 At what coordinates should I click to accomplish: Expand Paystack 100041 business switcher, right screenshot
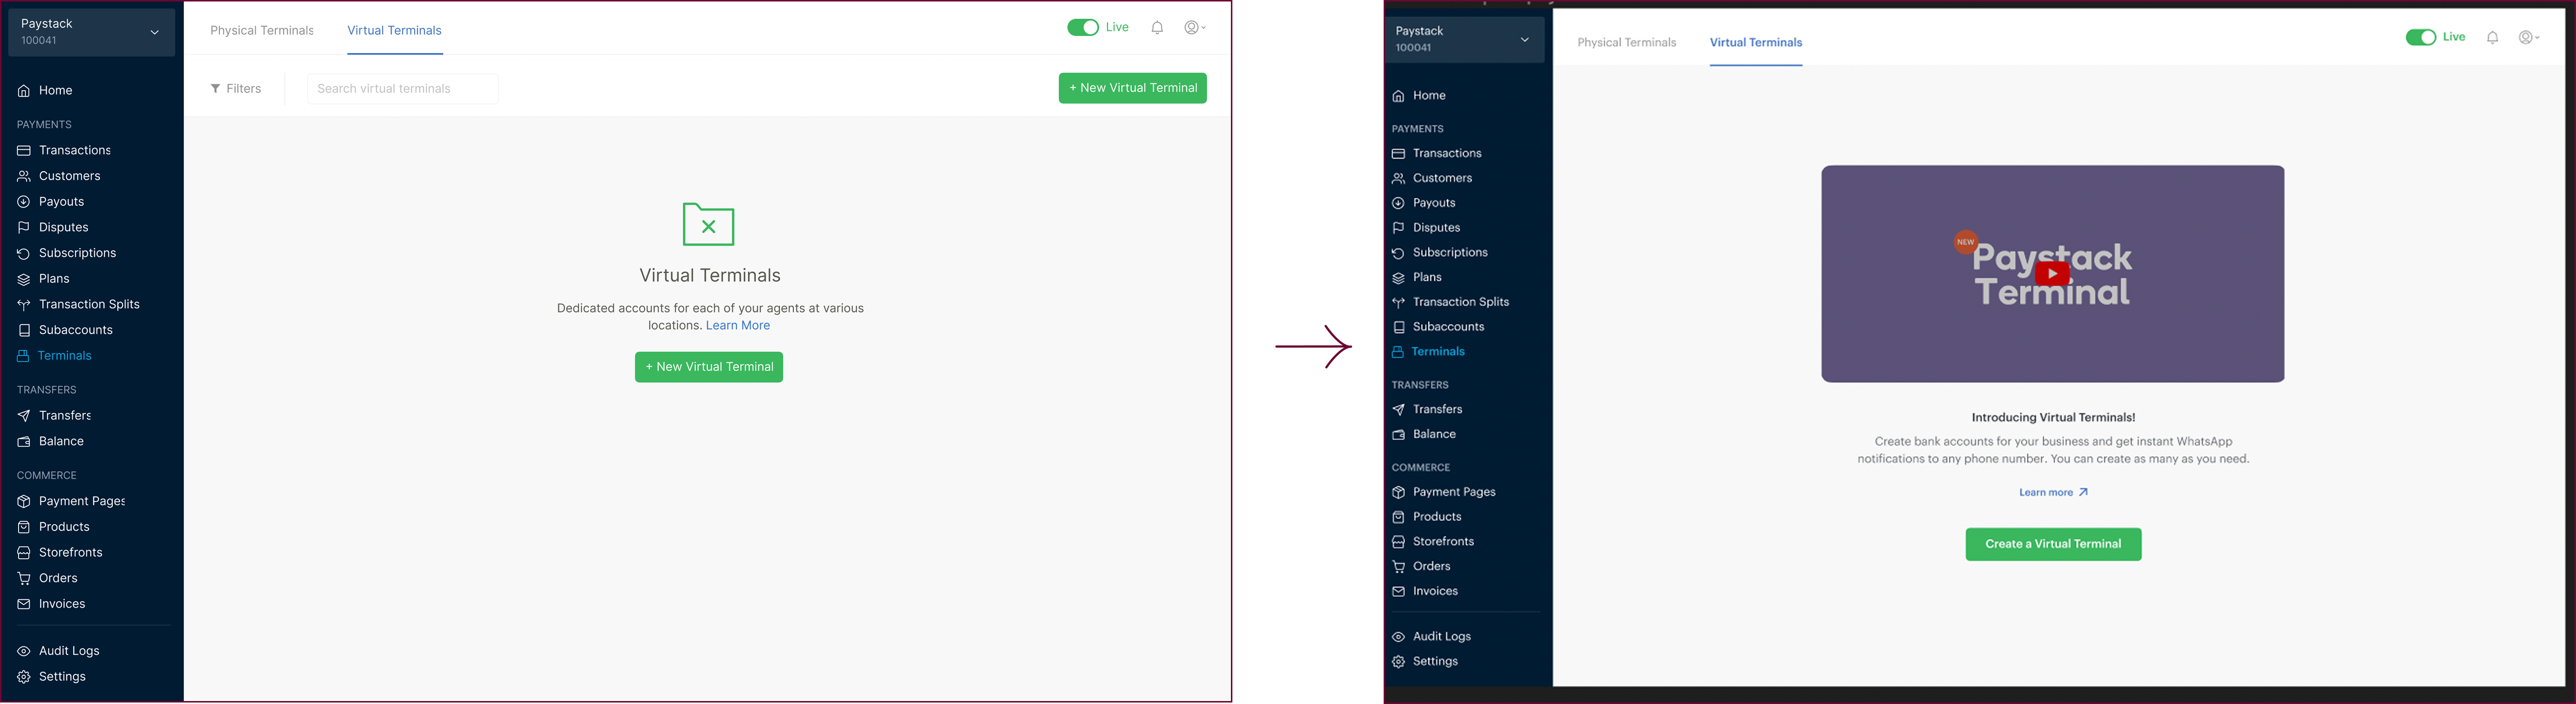1465,40
